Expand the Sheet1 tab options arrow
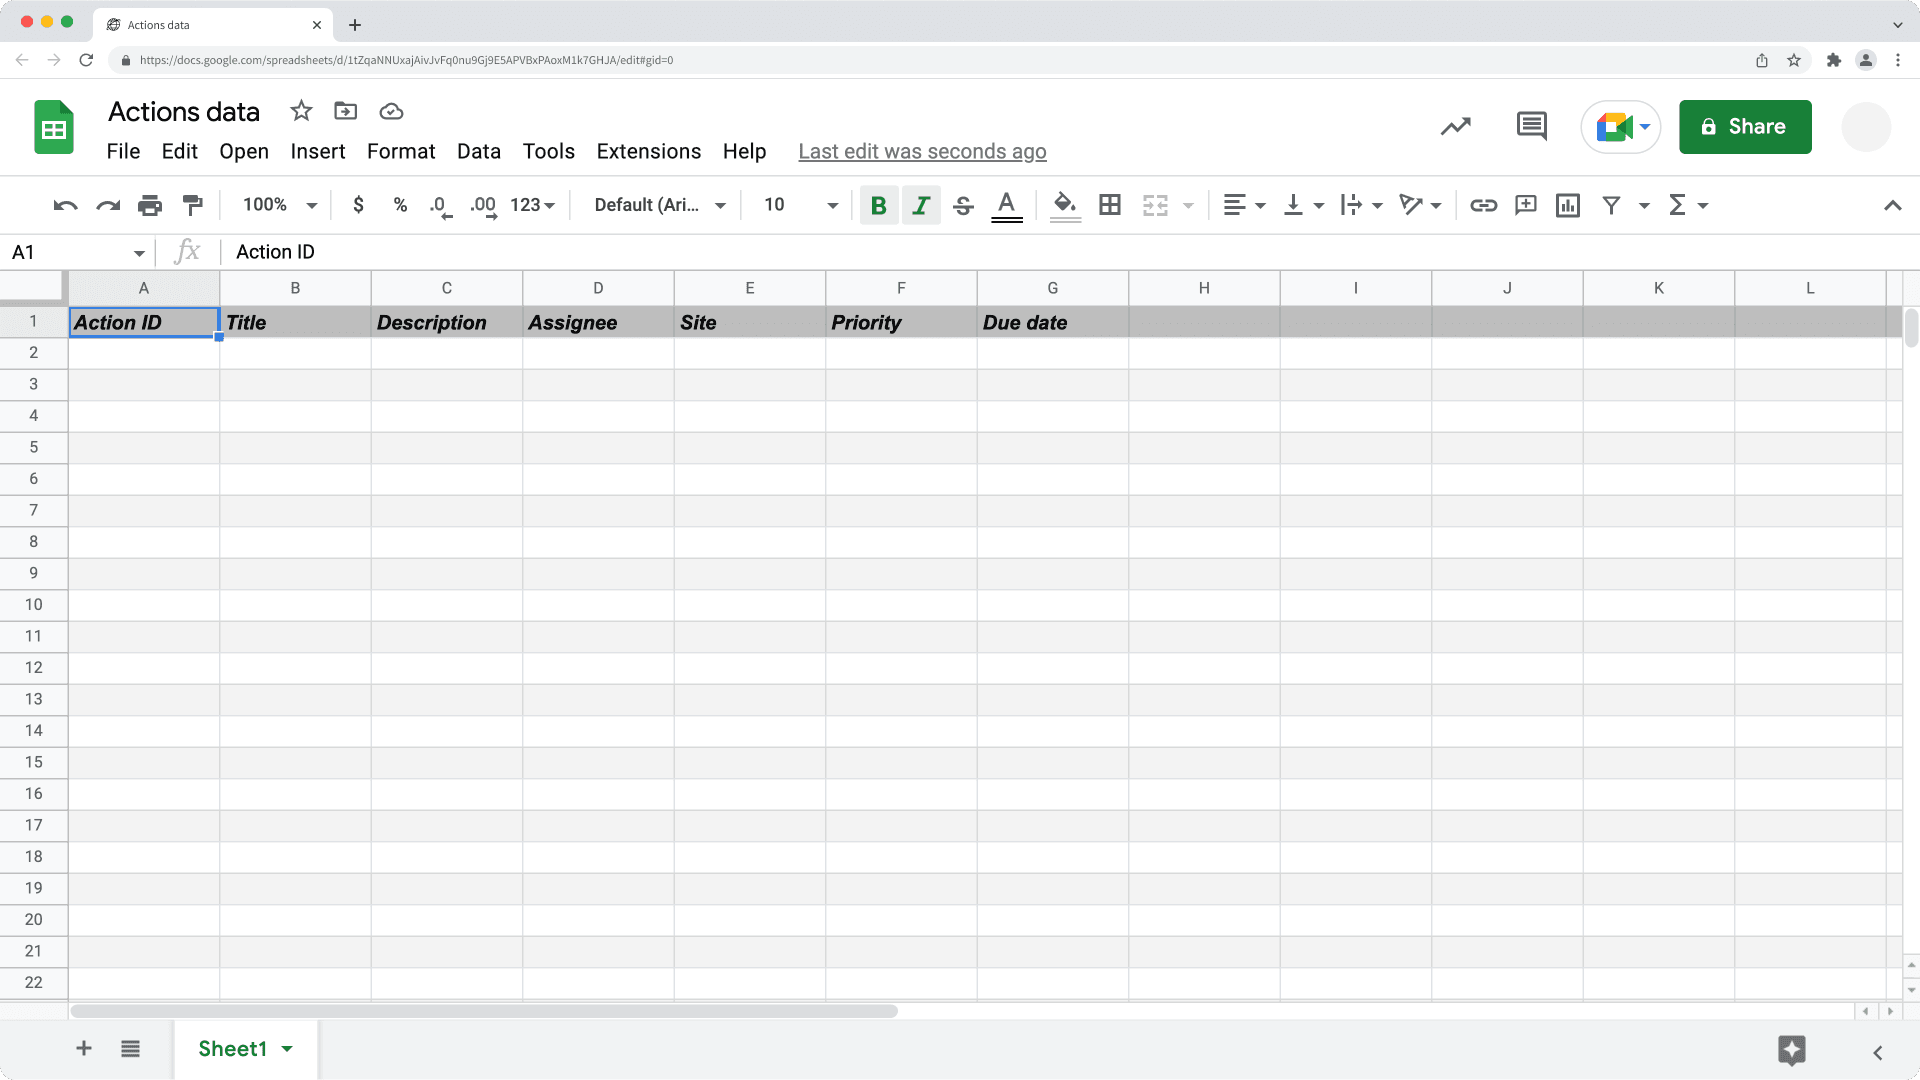 tap(287, 1049)
